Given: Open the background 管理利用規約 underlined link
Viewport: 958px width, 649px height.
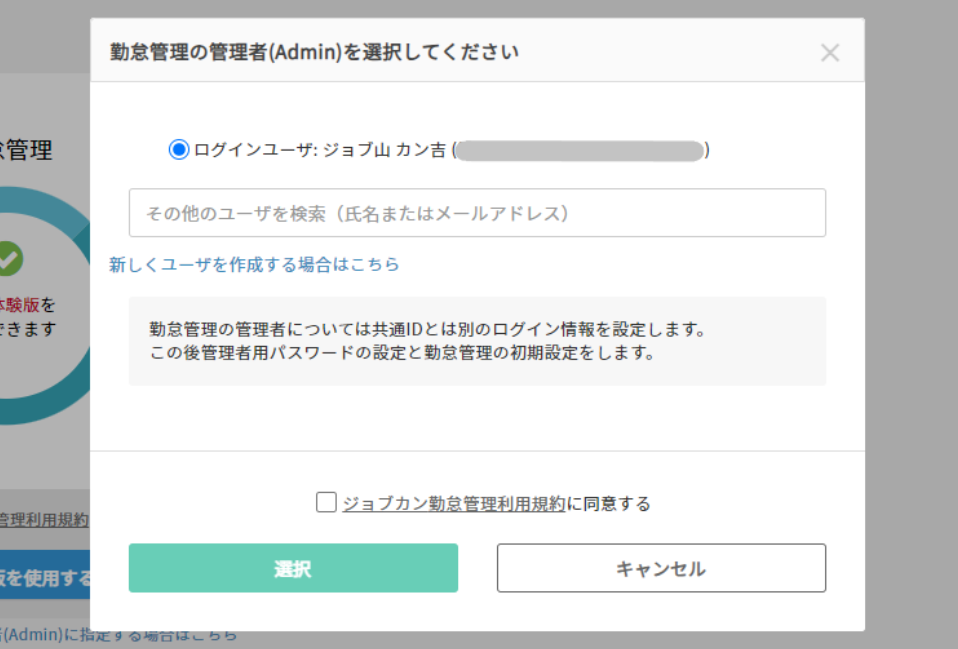Looking at the screenshot, I should coord(44,520).
